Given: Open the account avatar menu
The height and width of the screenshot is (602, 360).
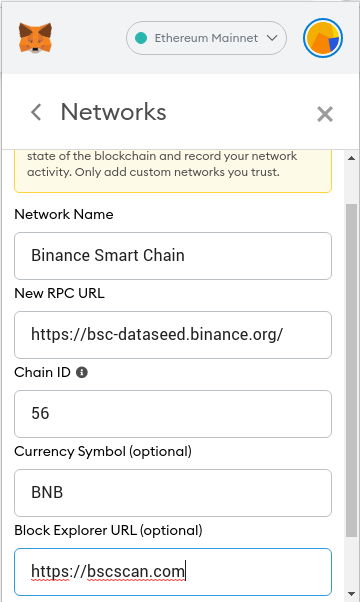Looking at the screenshot, I should point(322,38).
